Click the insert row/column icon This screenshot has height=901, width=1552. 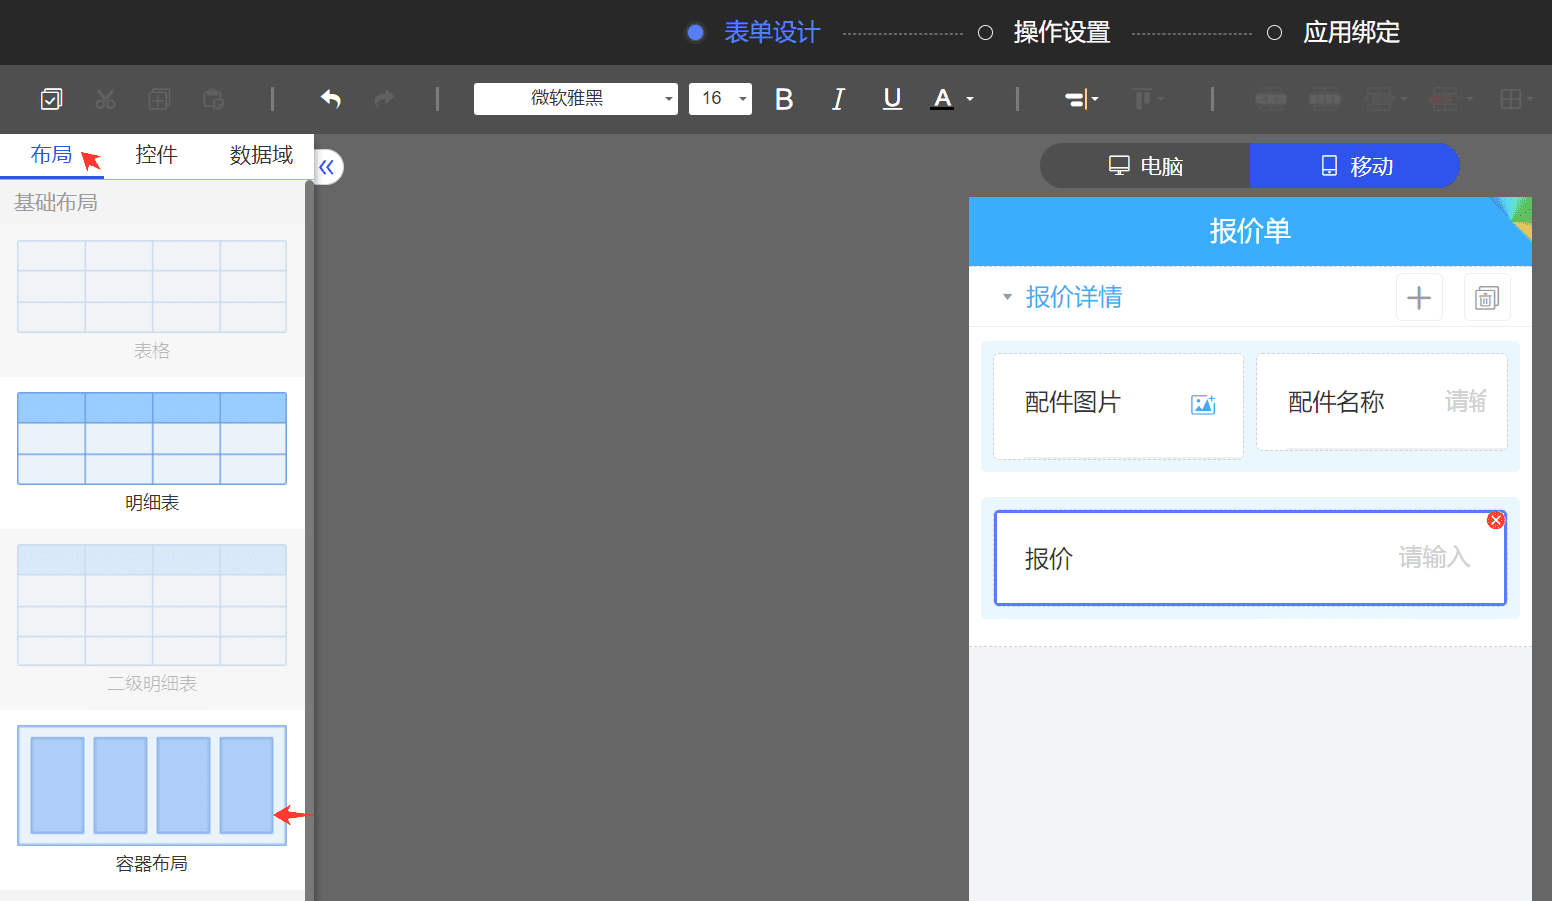click(x=1385, y=98)
